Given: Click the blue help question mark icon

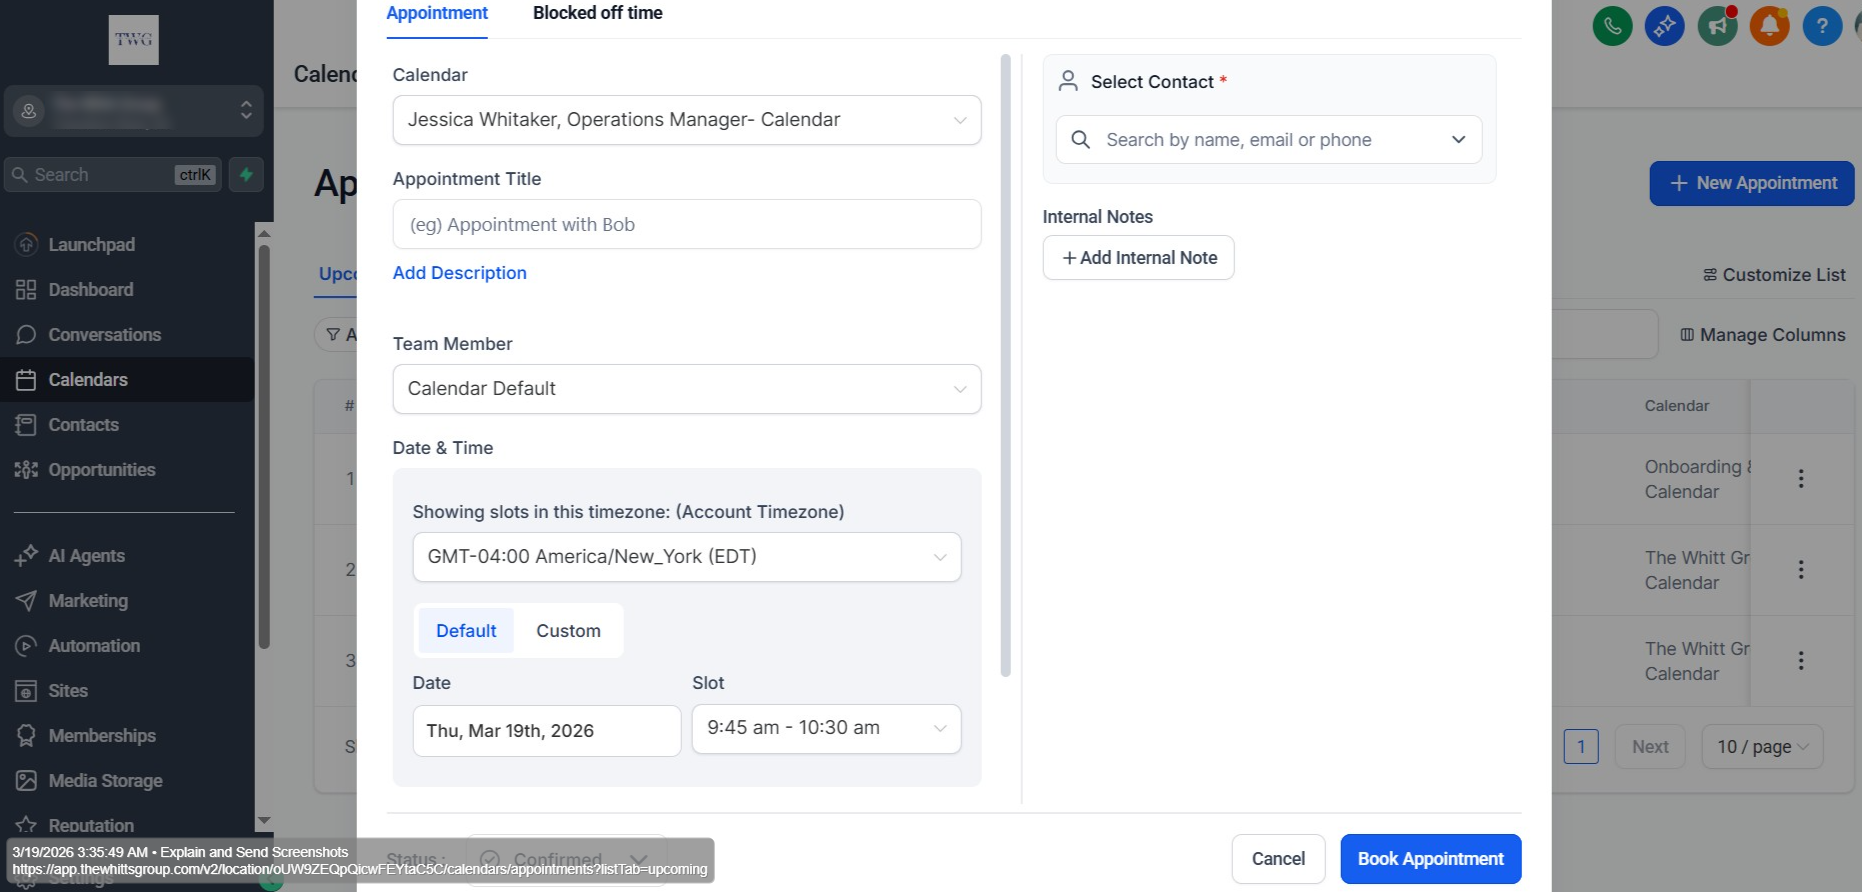Looking at the screenshot, I should tap(1822, 26).
